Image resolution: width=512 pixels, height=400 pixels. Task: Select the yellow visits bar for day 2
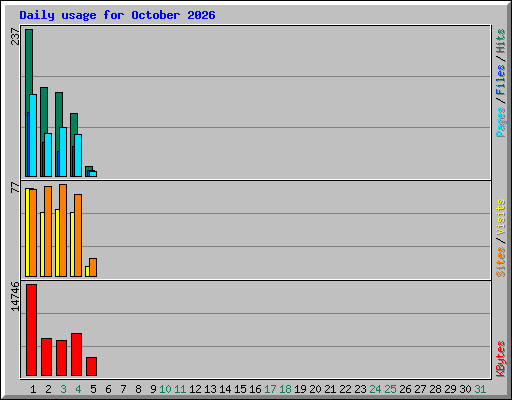42,244
